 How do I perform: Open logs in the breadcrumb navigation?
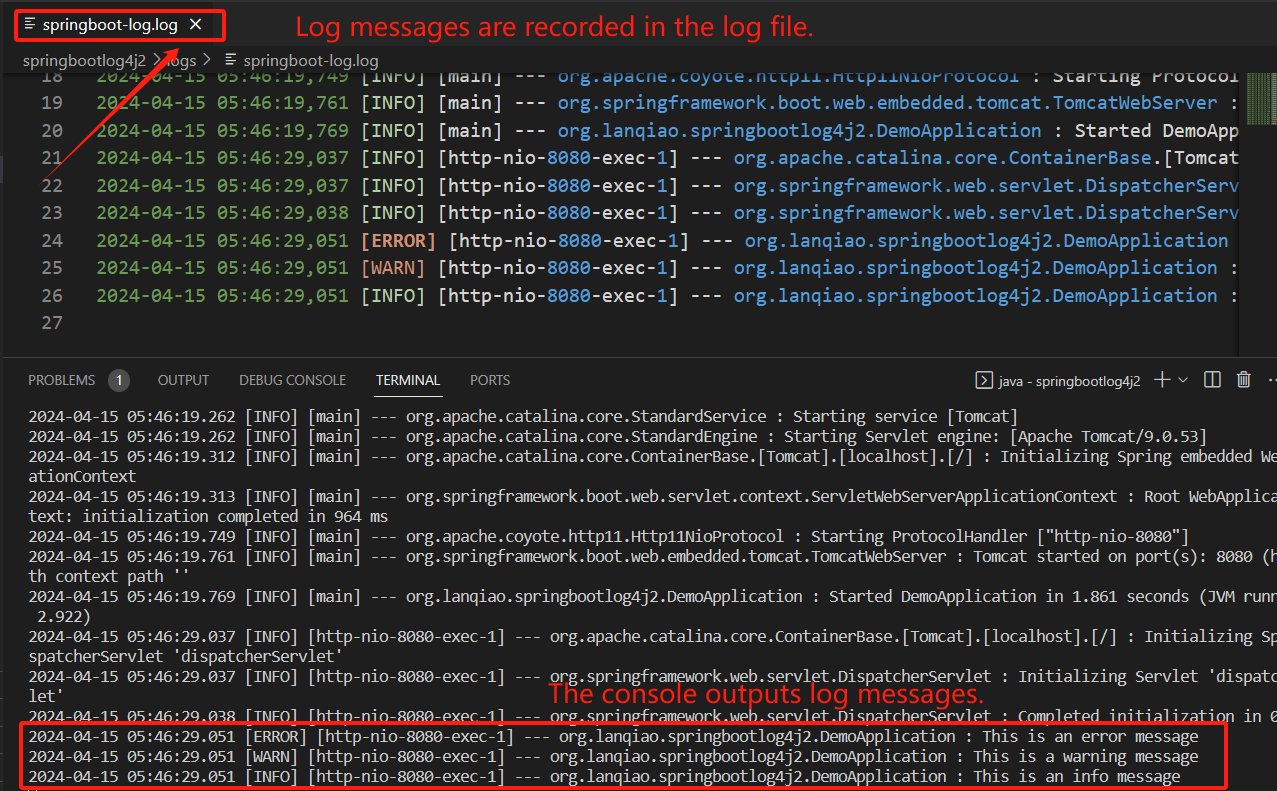click(x=180, y=60)
